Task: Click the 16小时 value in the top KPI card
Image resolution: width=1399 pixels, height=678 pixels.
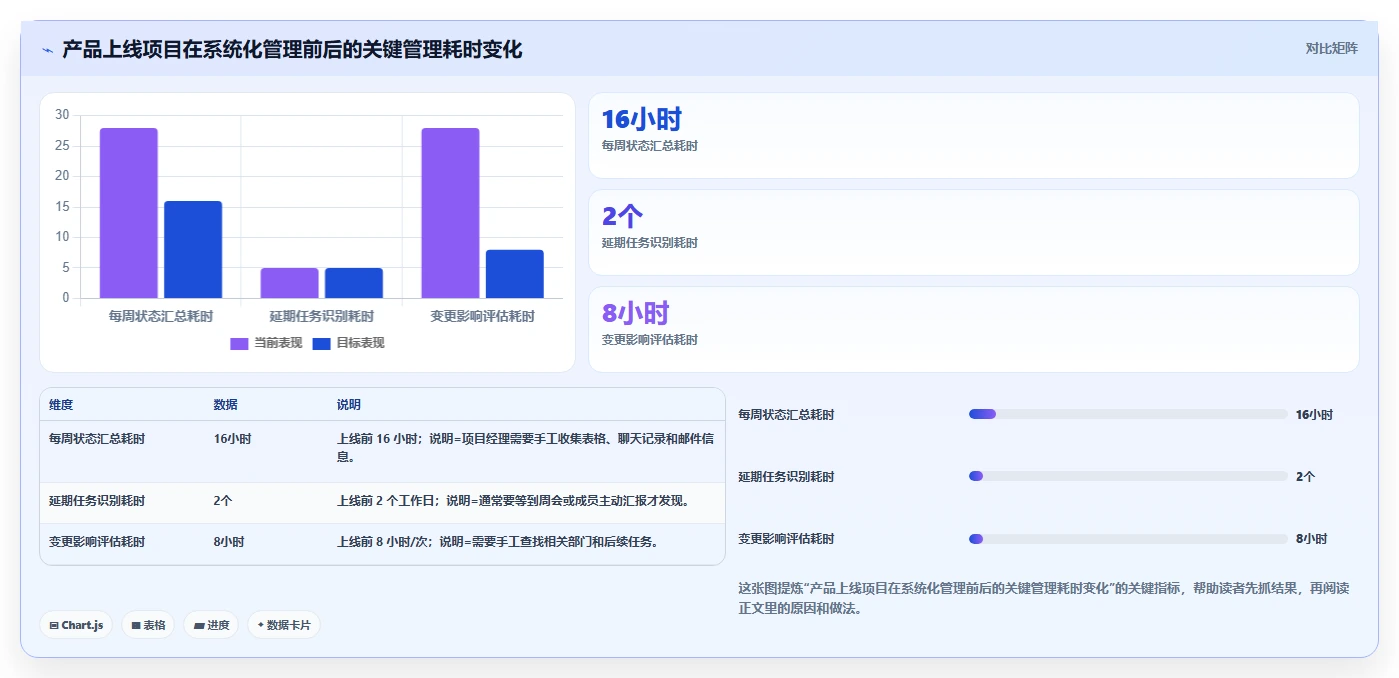Action: [x=642, y=120]
